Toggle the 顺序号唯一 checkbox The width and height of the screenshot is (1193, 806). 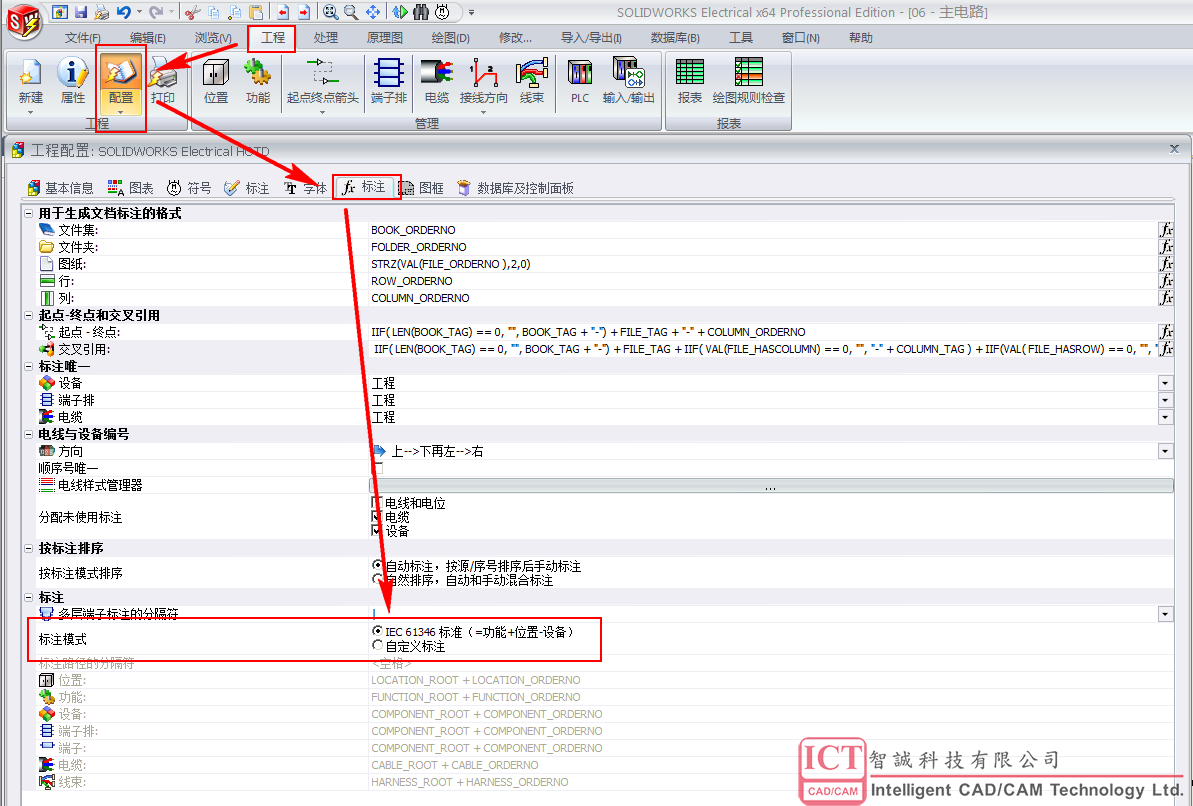click(377, 467)
